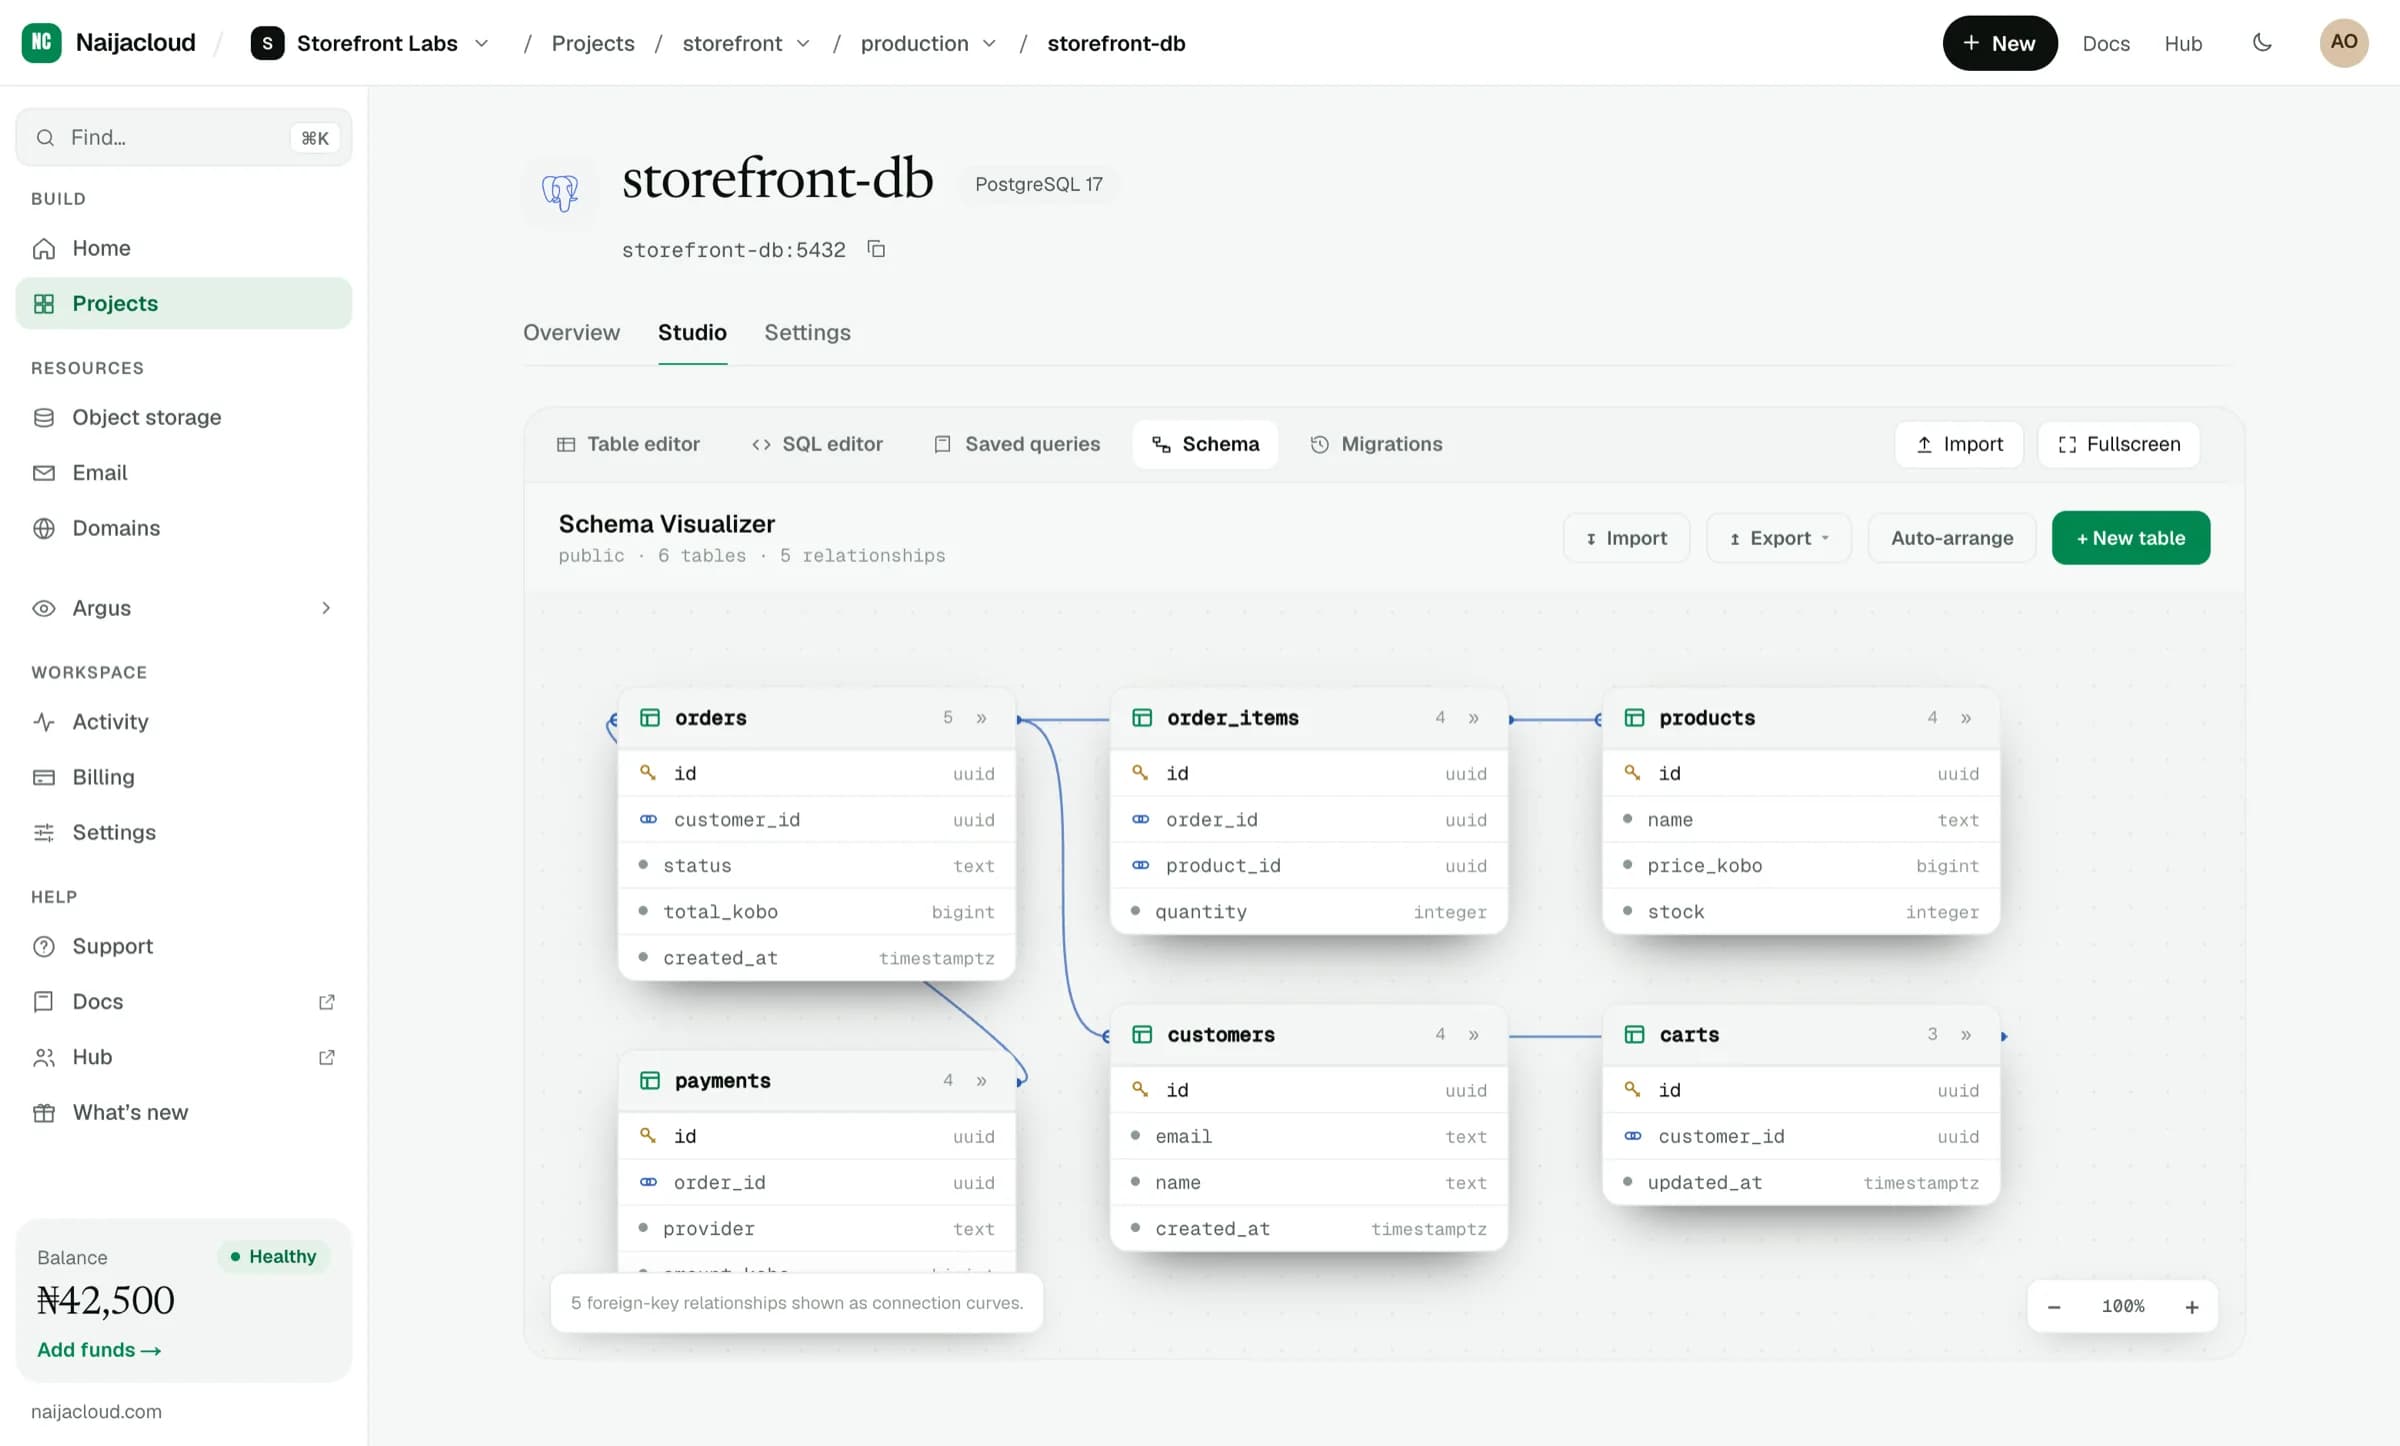The height and width of the screenshot is (1446, 2400).
Task: Toggle dark mode with the moon icon
Action: (x=2262, y=43)
